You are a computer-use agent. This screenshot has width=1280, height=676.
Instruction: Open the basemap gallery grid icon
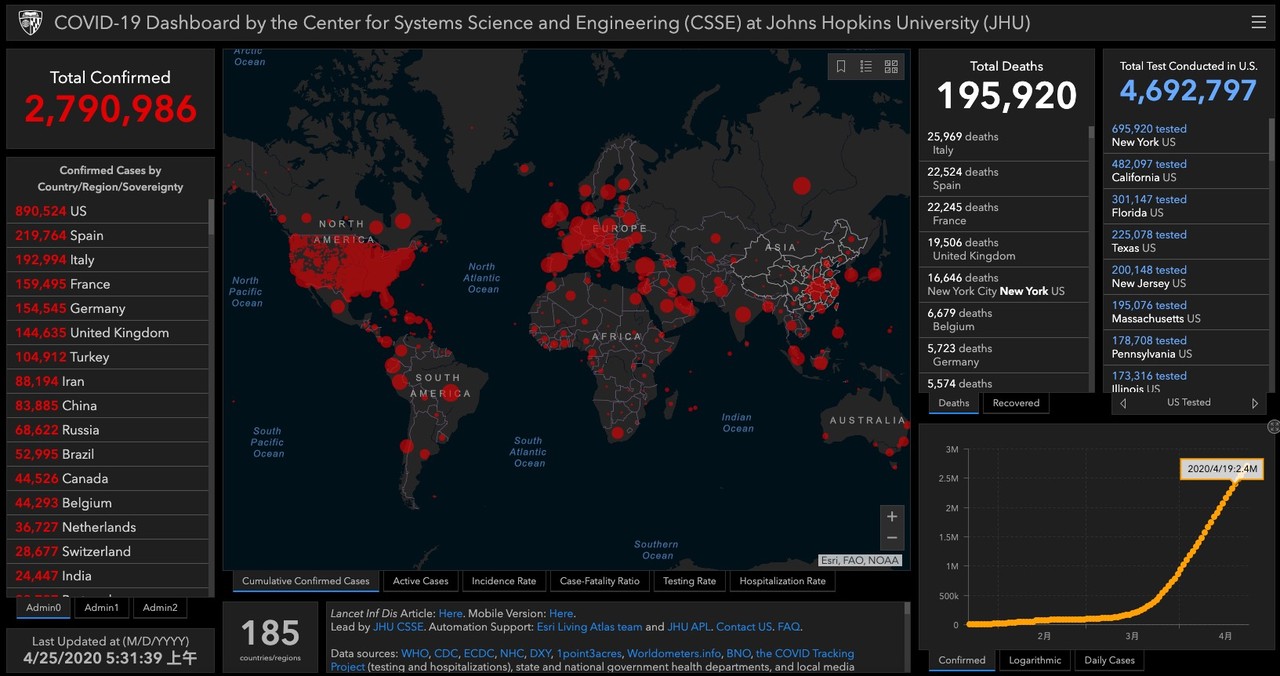(x=891, y=66)
